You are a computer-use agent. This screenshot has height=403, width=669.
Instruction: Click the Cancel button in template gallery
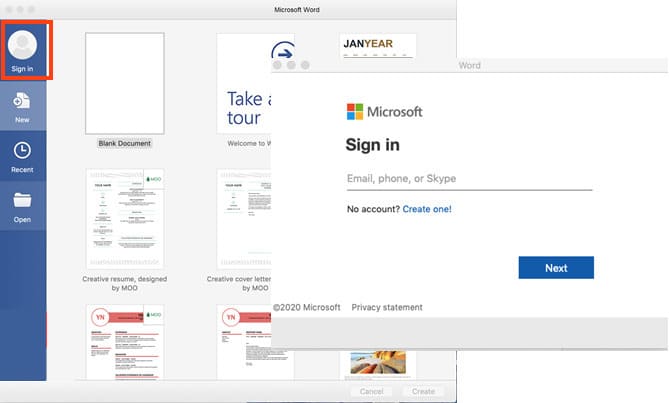pyautogui.click(x=371, y=391)
